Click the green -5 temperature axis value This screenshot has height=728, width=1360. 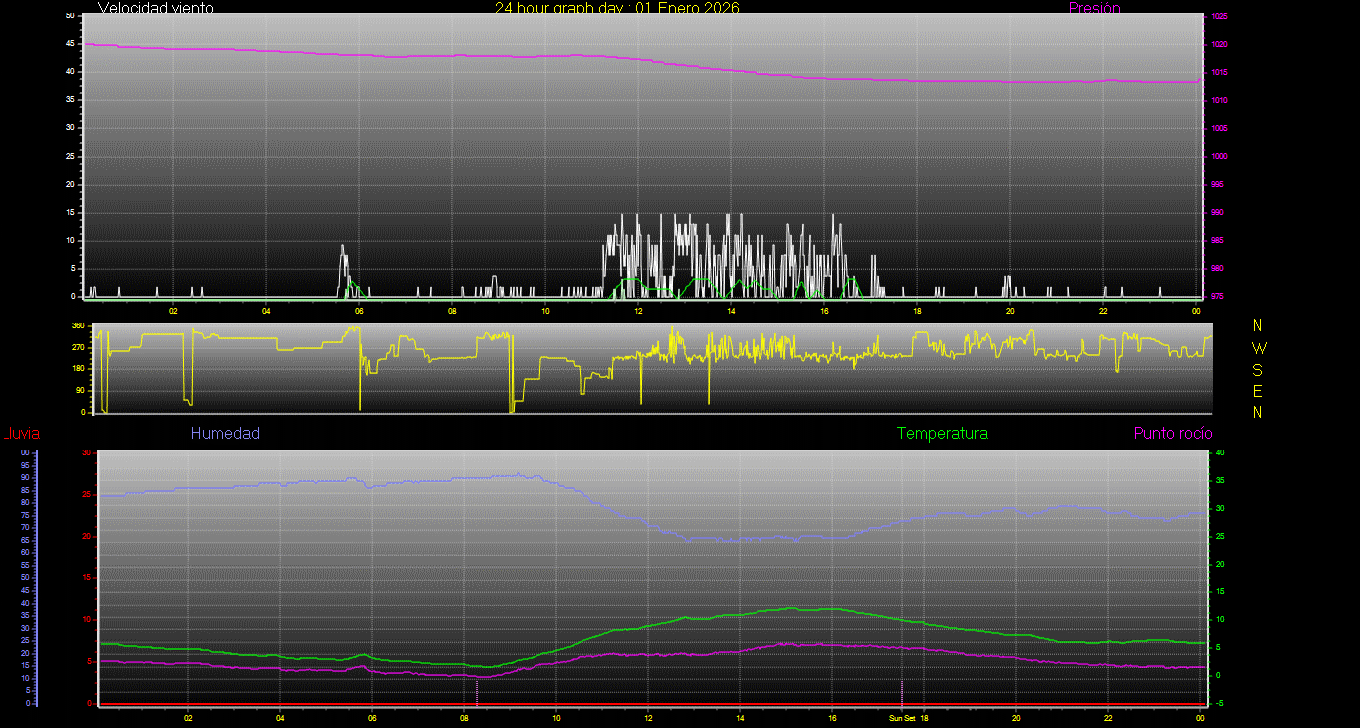1217,703
